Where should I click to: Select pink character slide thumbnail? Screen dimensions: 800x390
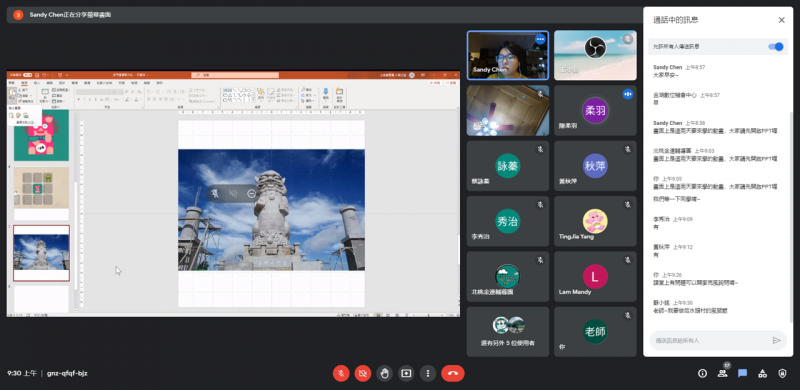pos(41,135)
